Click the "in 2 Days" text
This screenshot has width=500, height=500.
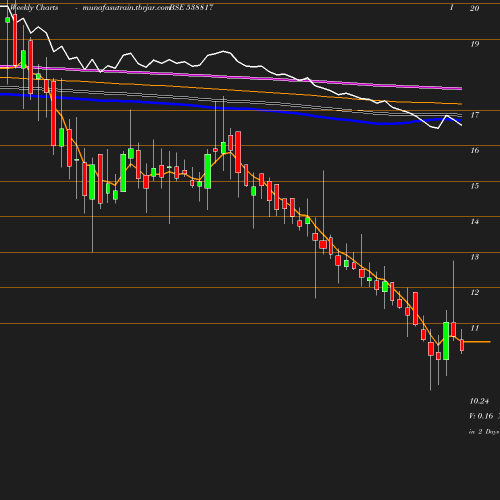[x=484, y=432]
